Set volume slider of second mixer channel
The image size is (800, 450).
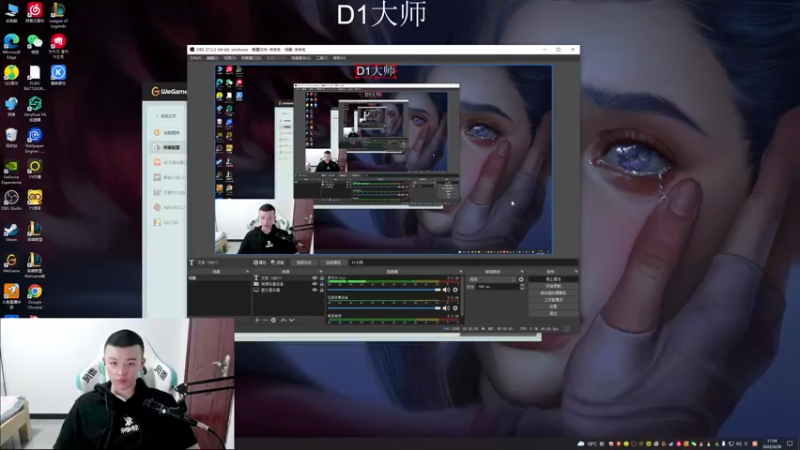(384, 308)
